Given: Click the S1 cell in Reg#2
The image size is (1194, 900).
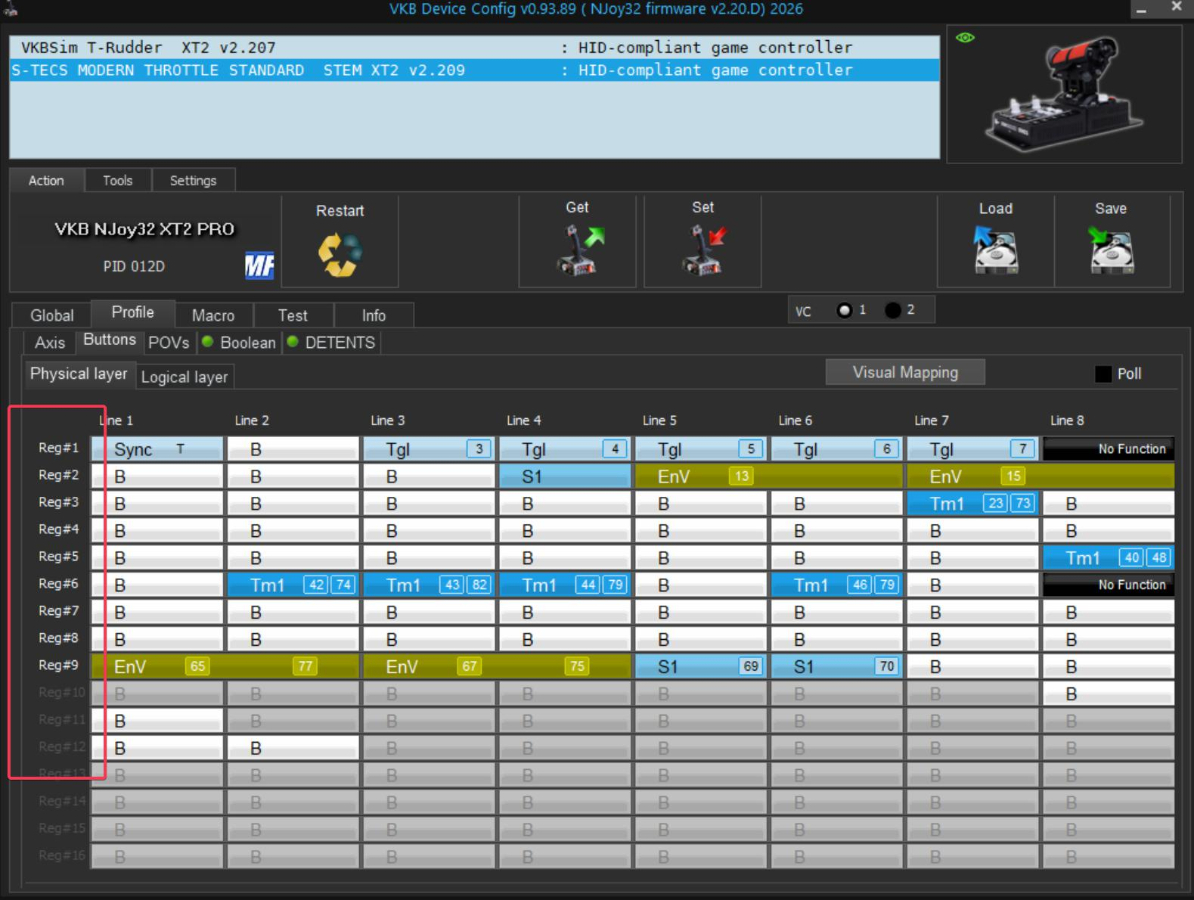Looking at the screenshot, I should pos(565,477).
